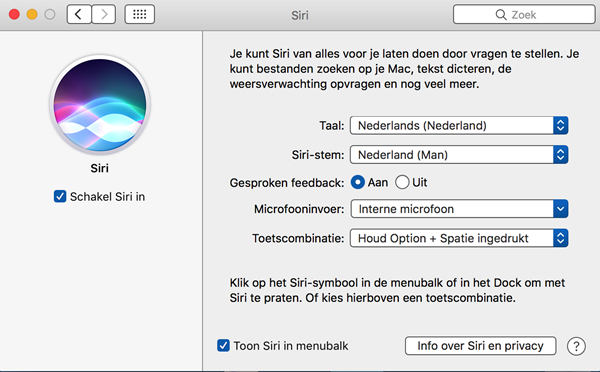The width and height of the screenshot is (600, 372).
Task: Click the large Siri icon
Action: (100, 104)
